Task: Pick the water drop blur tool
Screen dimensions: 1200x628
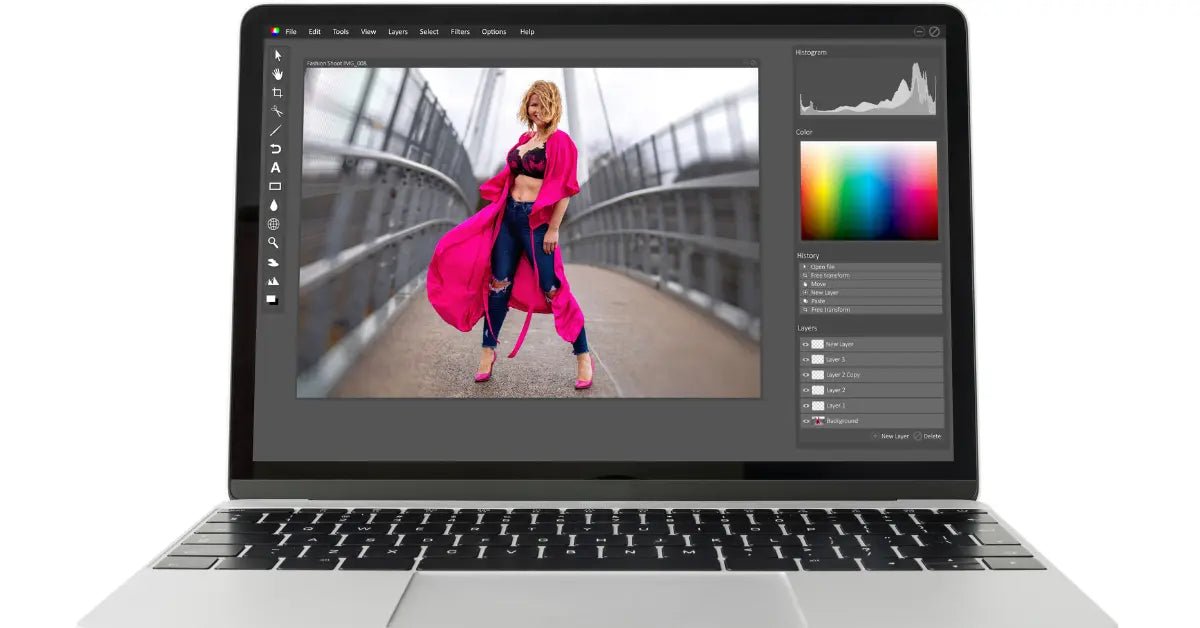Action: [x=275, y=205]
